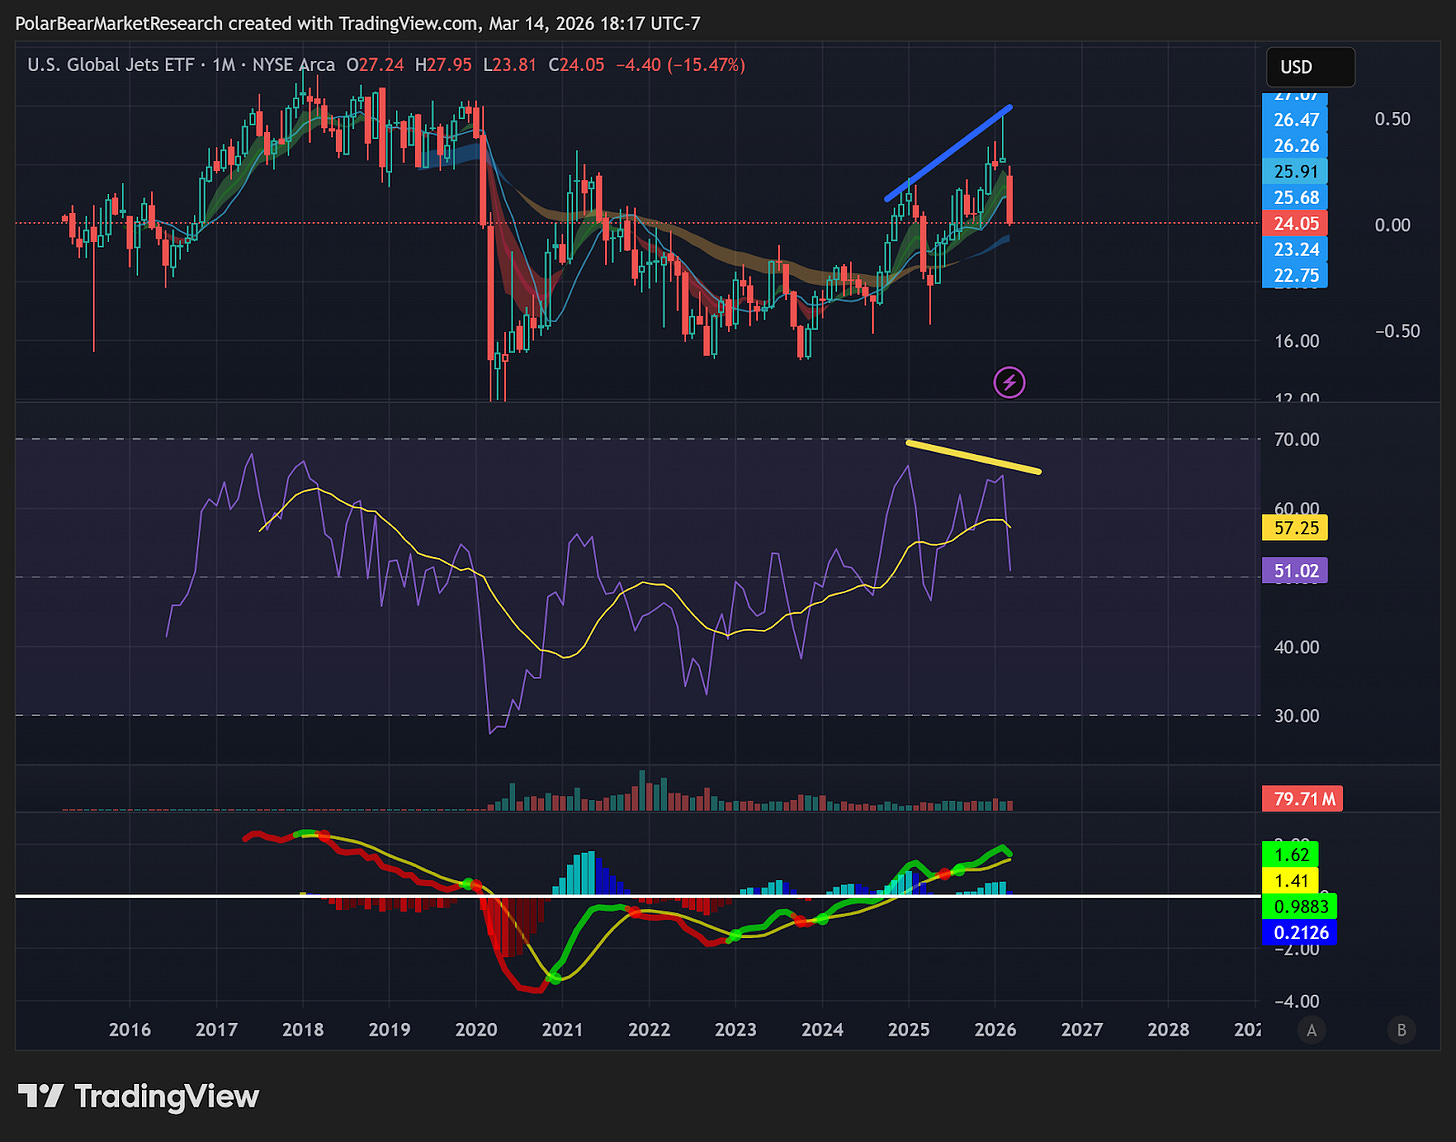Click the 25.91 price level label
The image size is (1456, 1142).
(x=1295, y=172)
